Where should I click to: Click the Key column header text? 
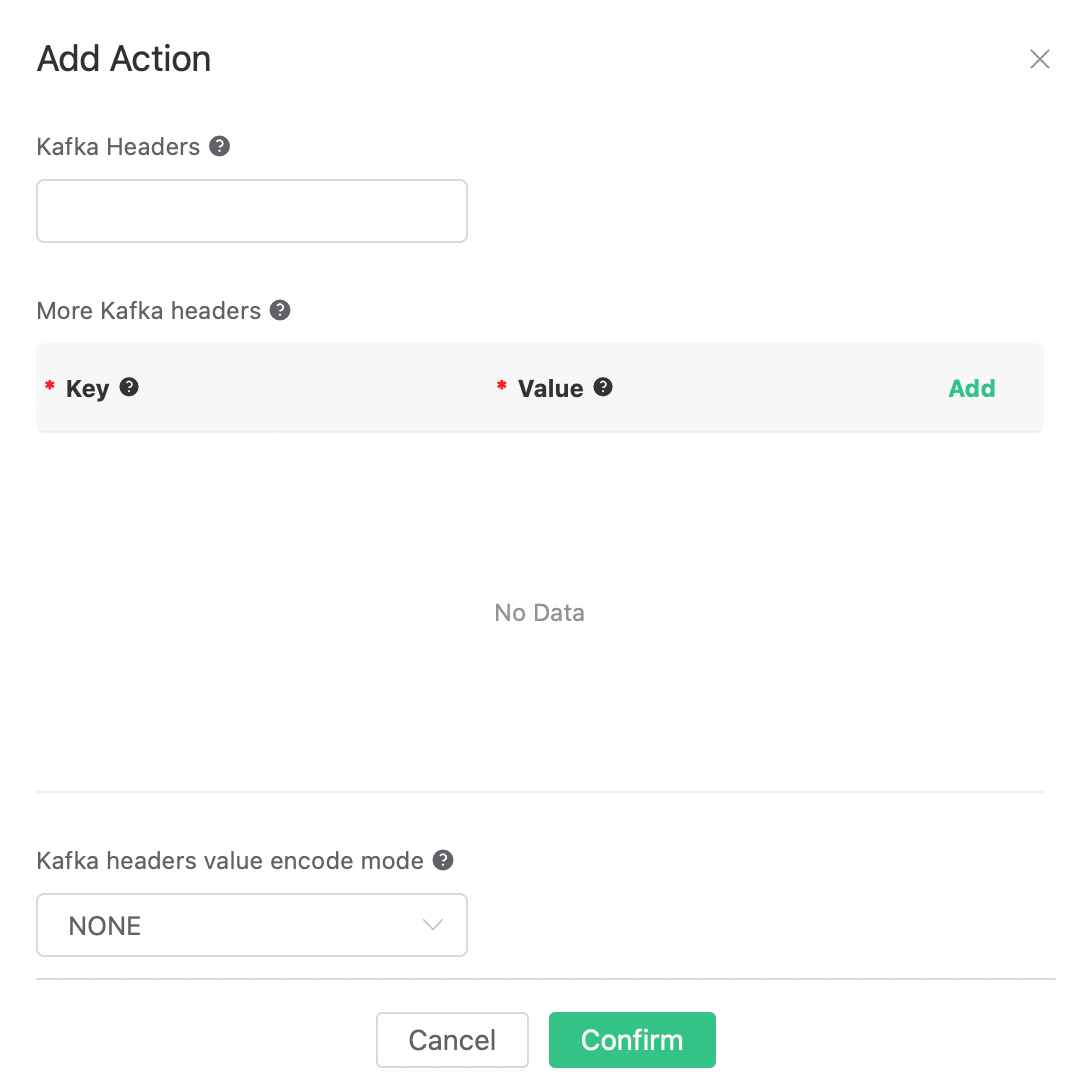[87, 389]
